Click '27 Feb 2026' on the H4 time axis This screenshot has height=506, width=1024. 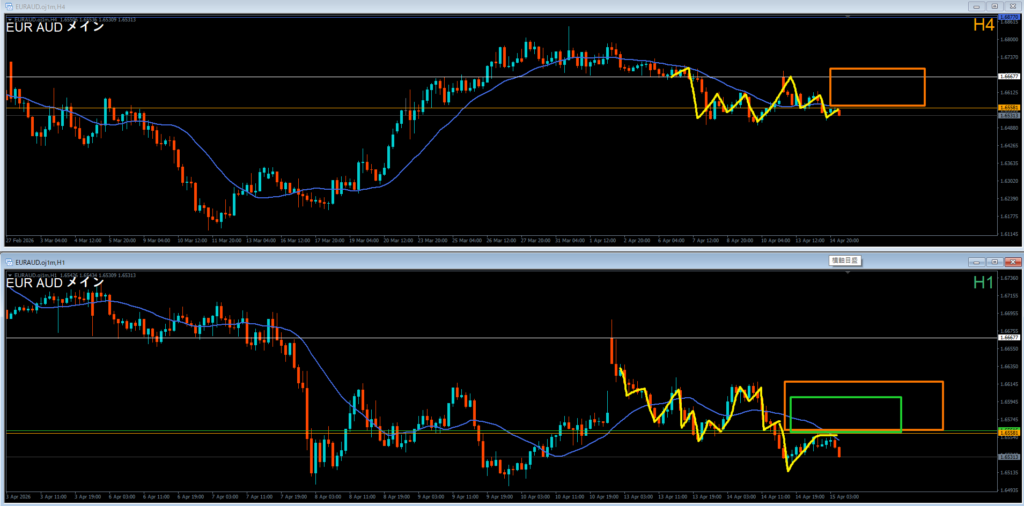pos(18,240)
